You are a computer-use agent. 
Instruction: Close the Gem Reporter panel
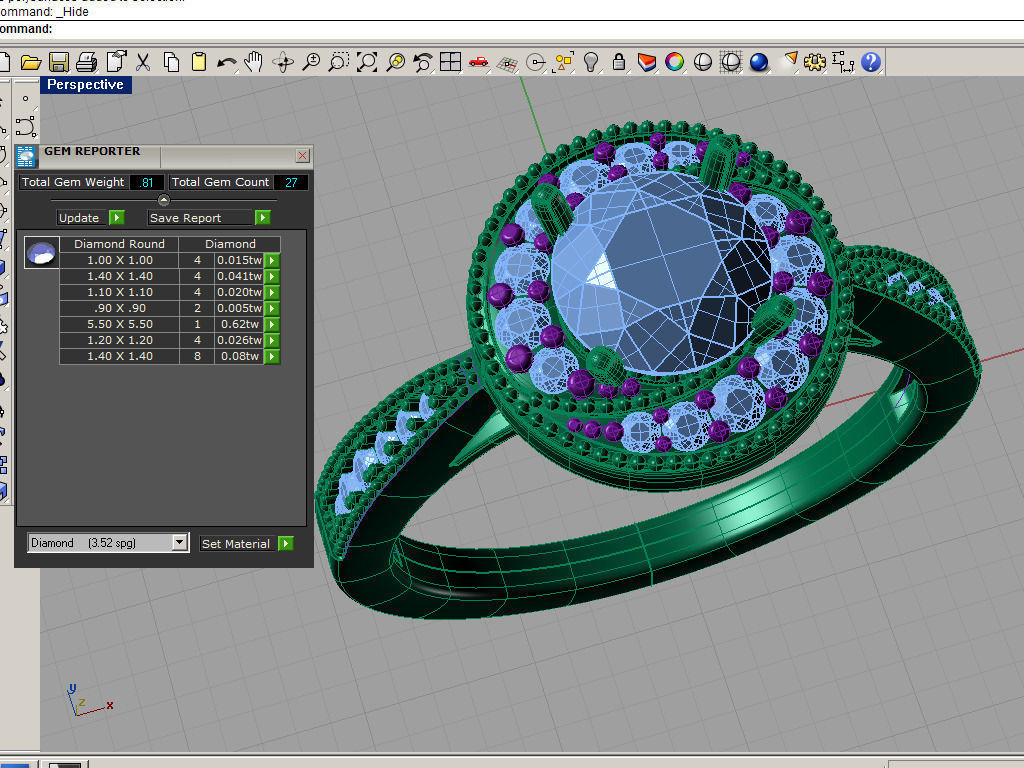click(x=302, y=155)
